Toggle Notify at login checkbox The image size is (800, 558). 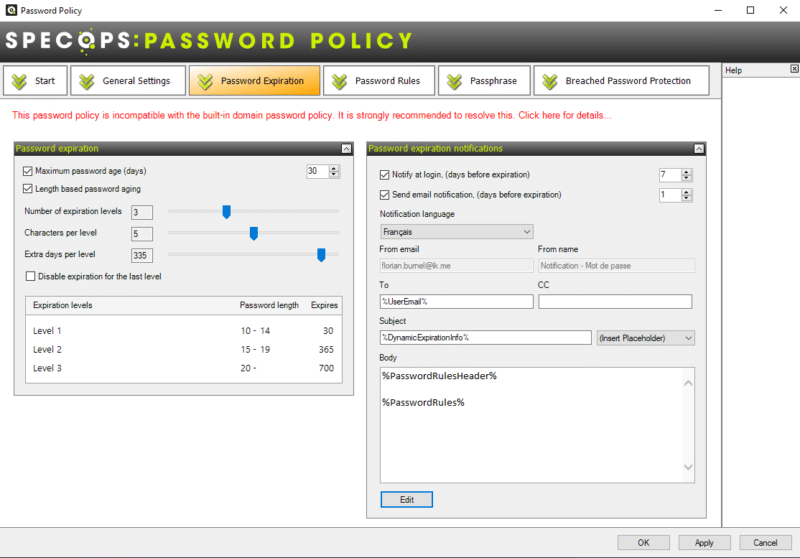coord(384,175)
